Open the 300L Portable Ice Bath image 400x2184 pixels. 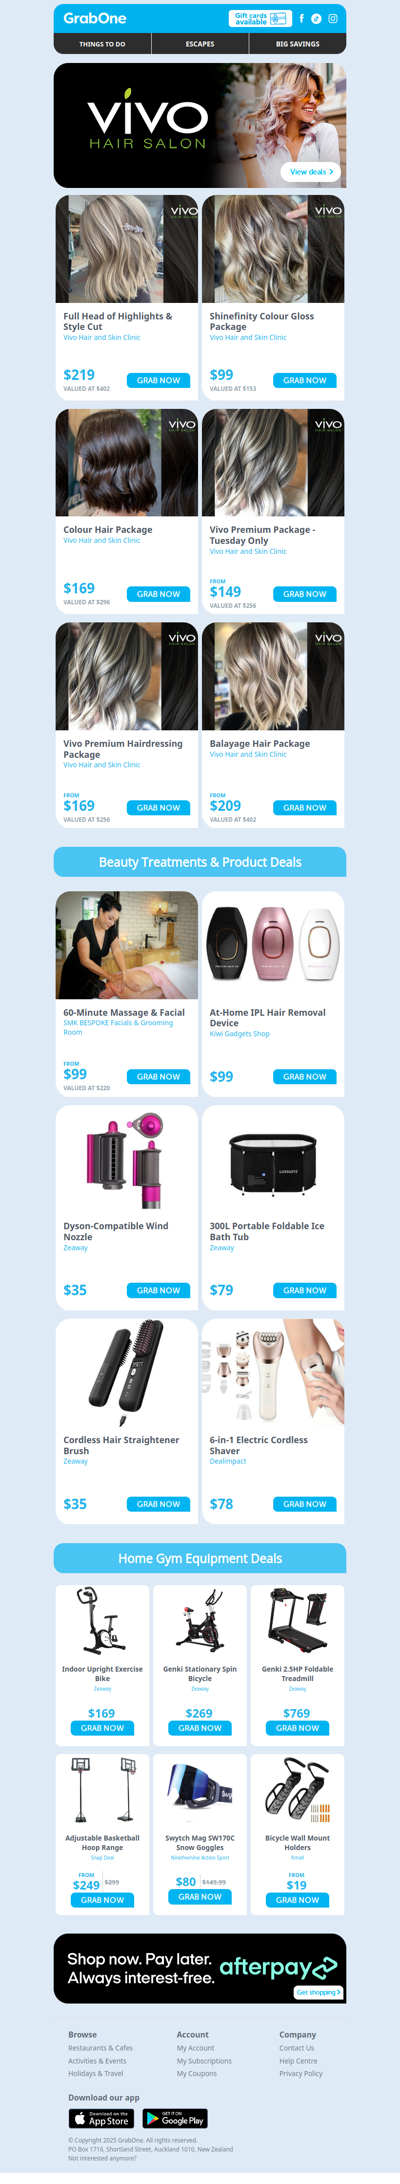273,1160
